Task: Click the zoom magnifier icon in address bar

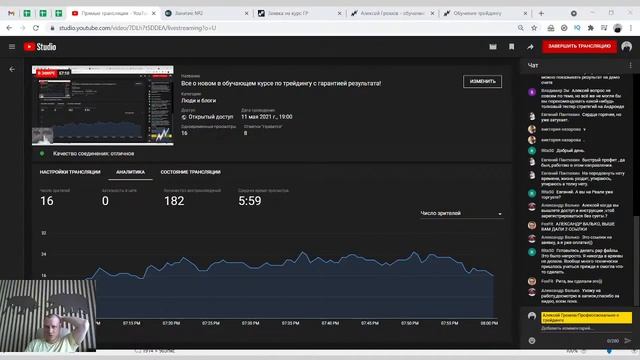Action: [520, 28]
